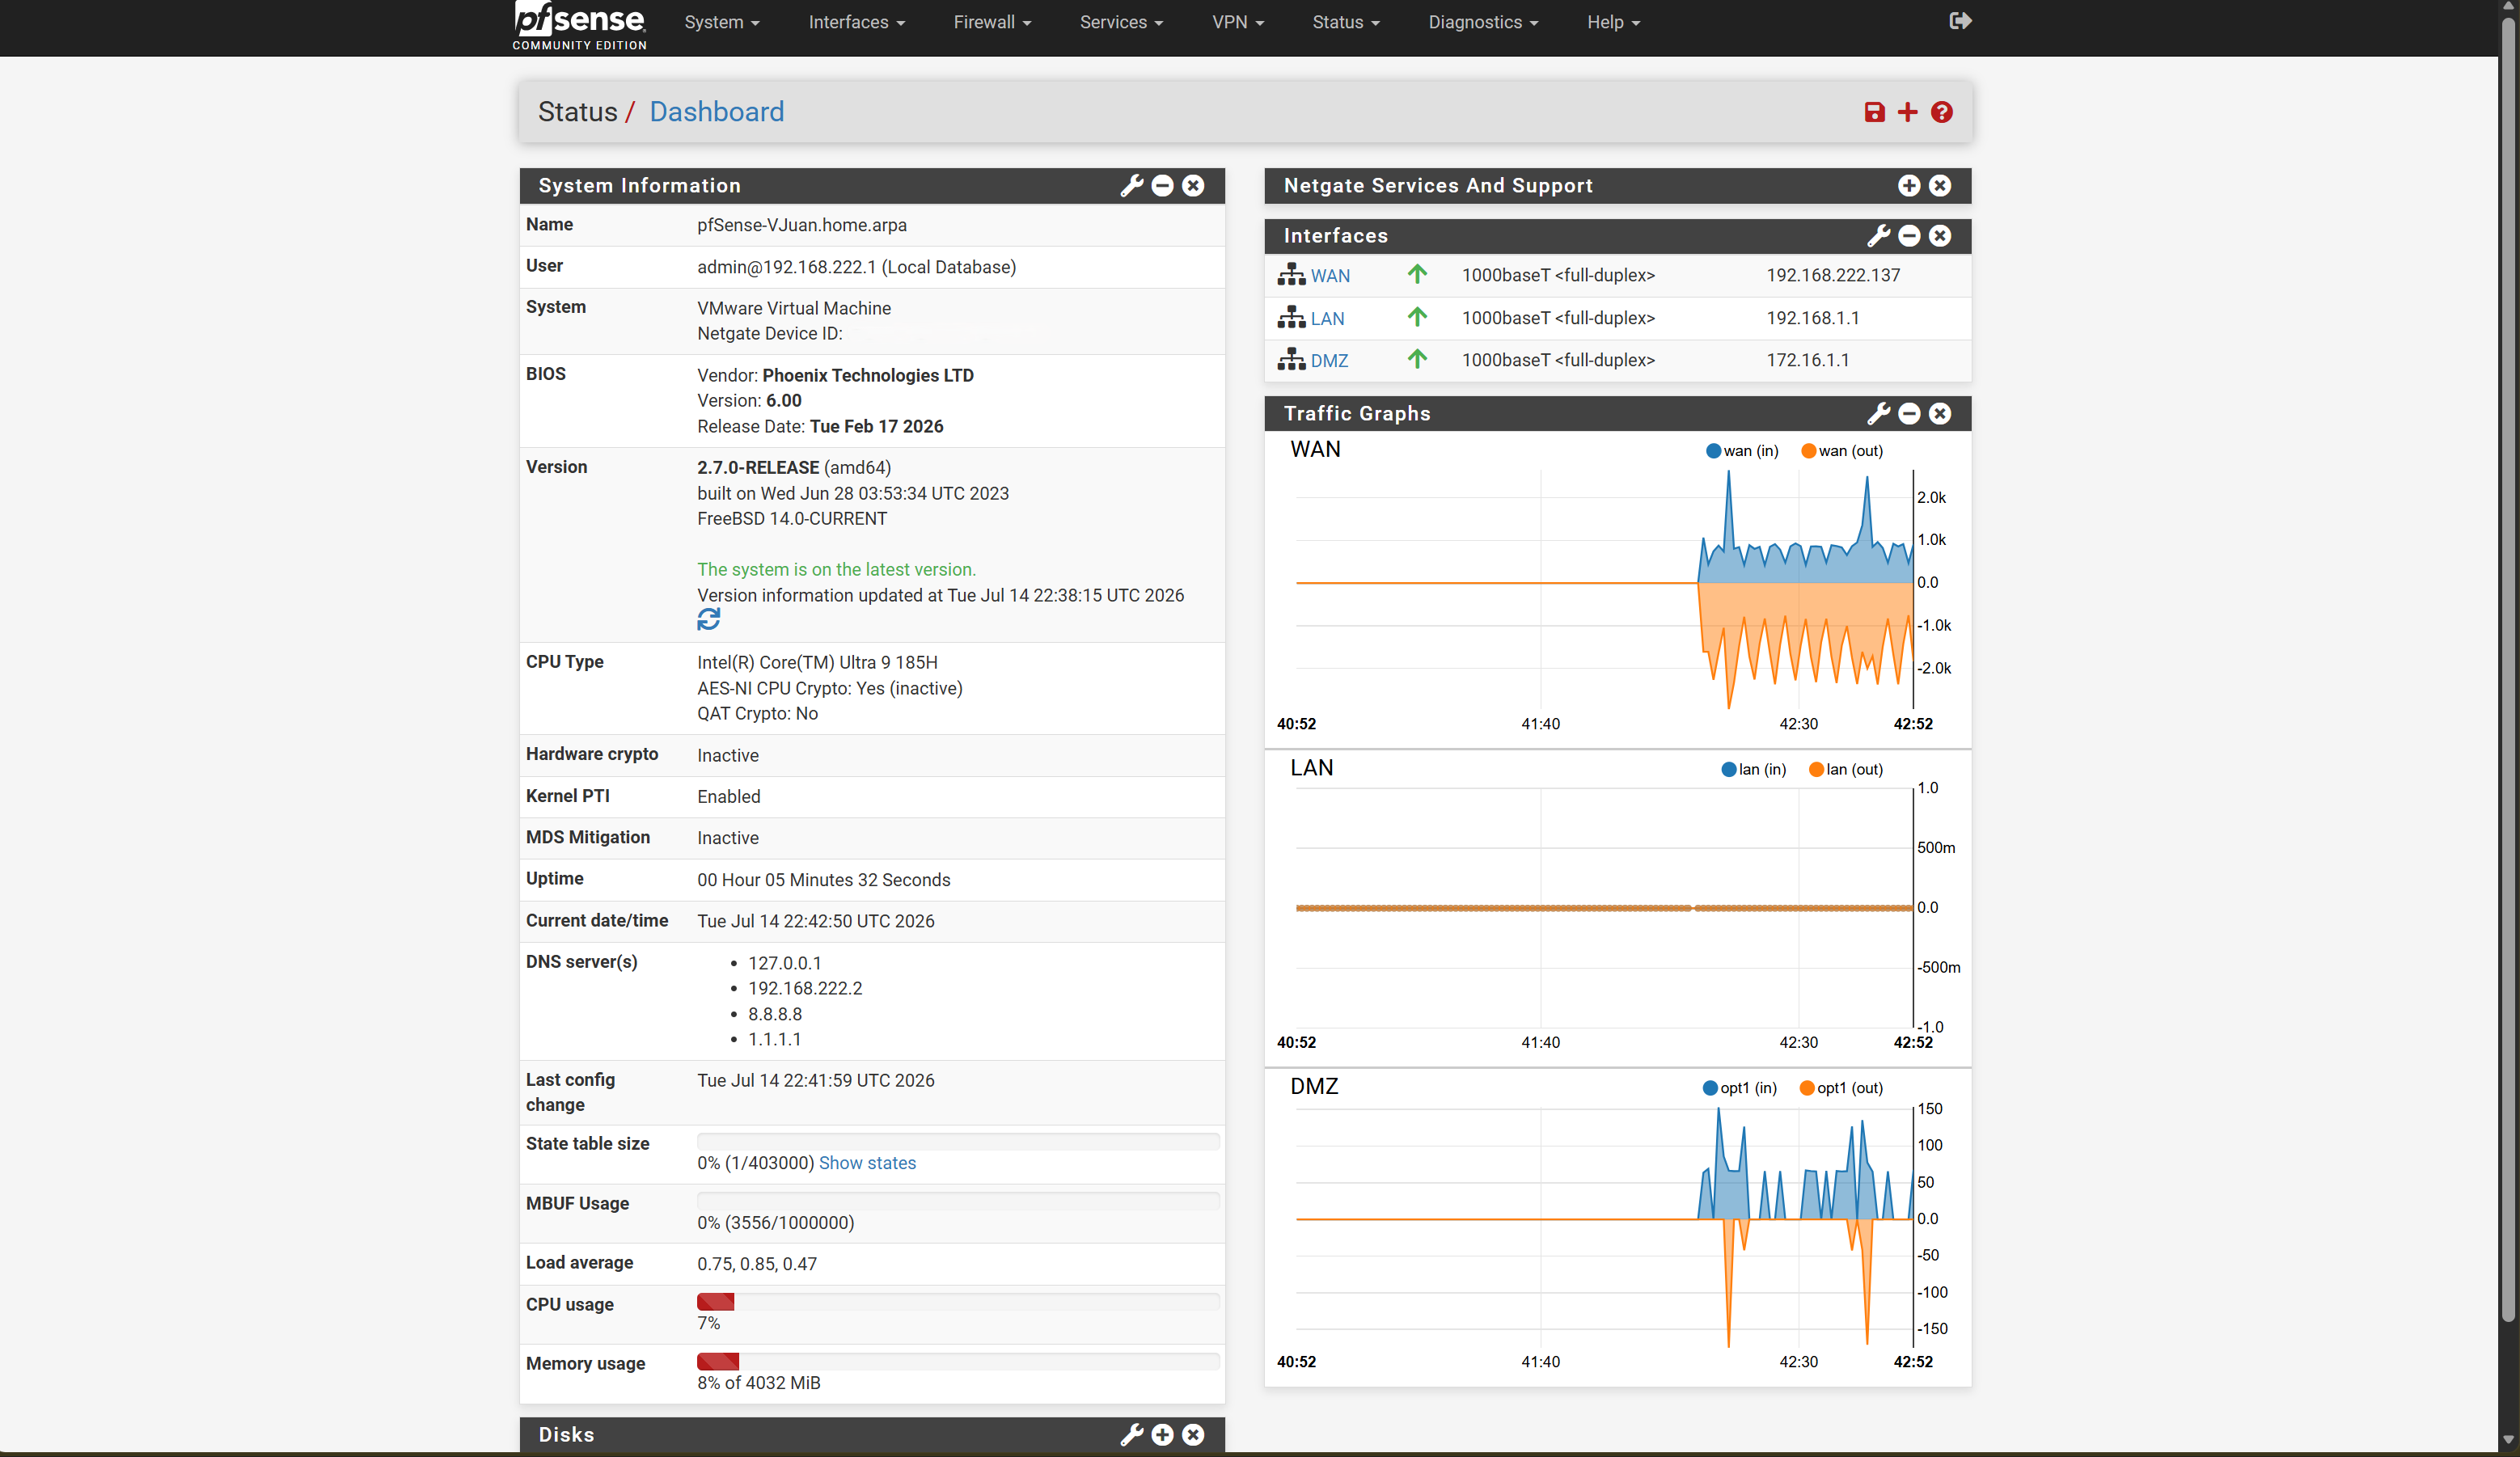Click the LAN network interface icon
The height and width of the screenshot is (1457, 2520).
1291,317
